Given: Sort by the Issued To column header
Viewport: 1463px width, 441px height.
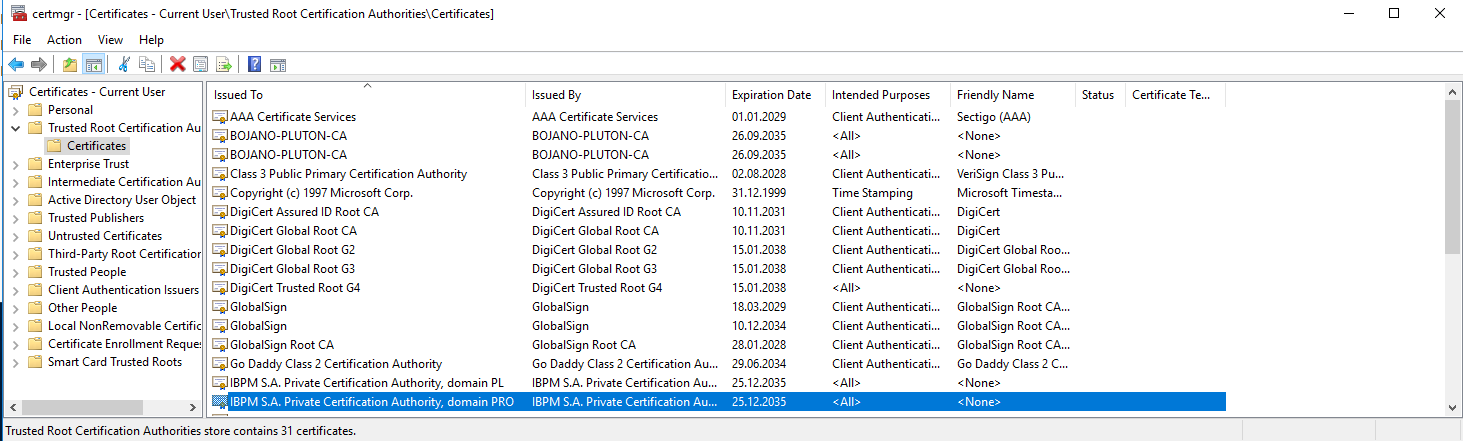Looking at the screenshot, I should tap(367, 95).
